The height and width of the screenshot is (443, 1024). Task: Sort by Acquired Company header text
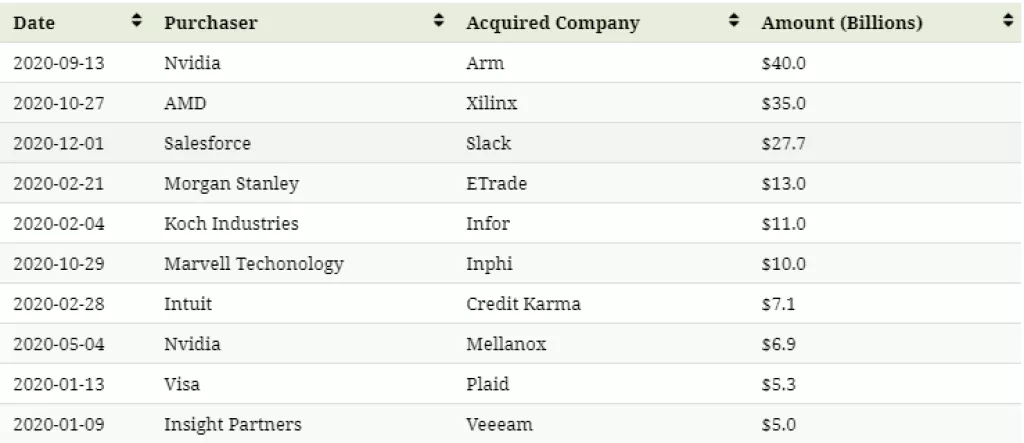[552, 23]
